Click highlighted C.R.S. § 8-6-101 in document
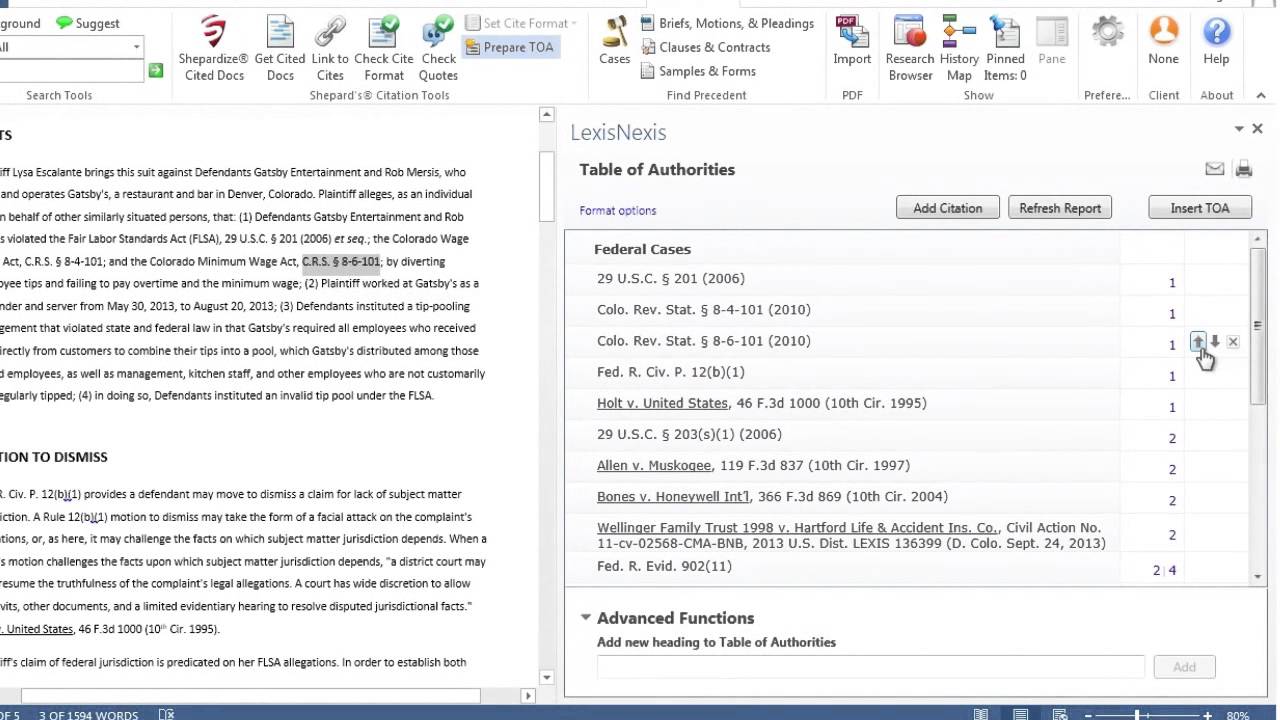Image resolution: width=1280 pixels, height=720 pixels. click(341, 262)
